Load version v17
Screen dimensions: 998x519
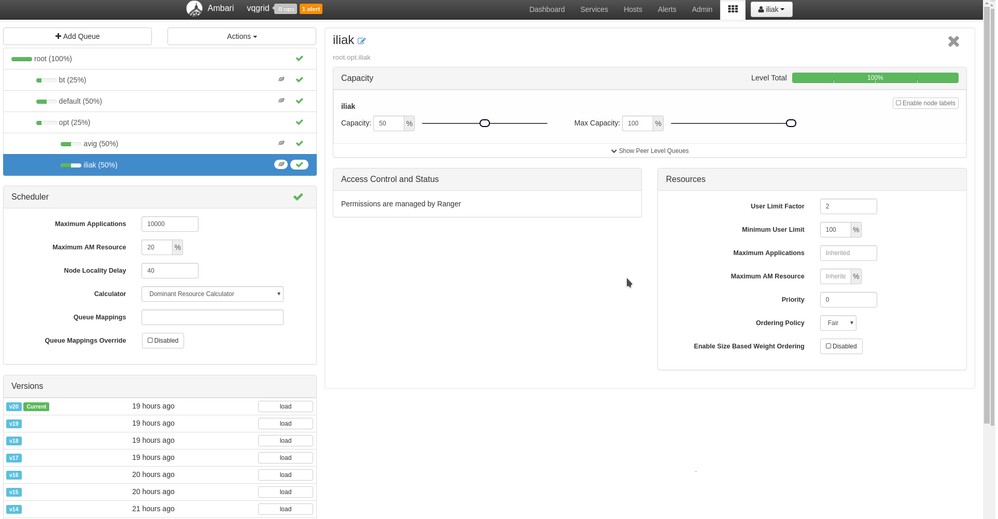coord(285,458)
